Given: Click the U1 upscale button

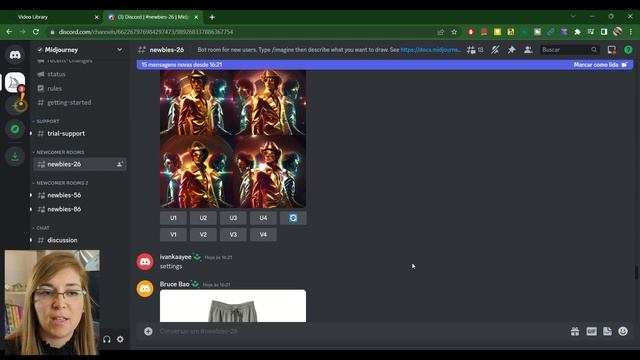Looking at the screenshot, I should click(173, 218).
